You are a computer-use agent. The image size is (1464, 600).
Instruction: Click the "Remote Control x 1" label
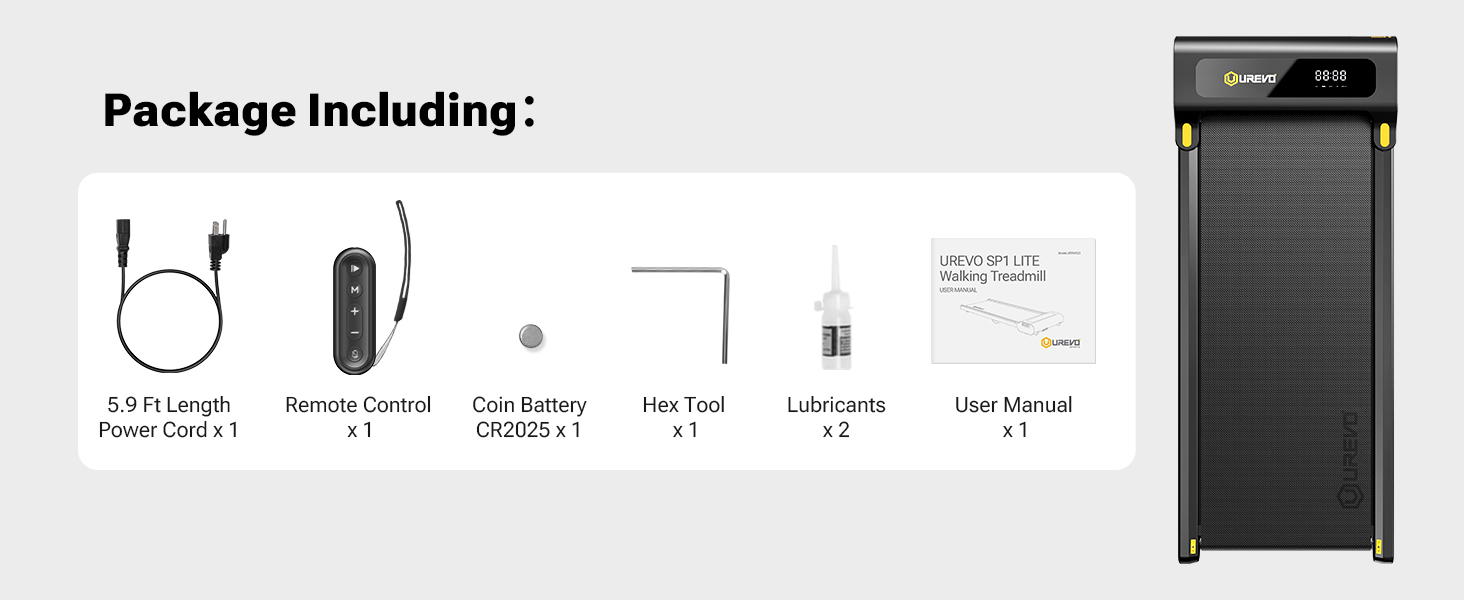pos(358,417)
